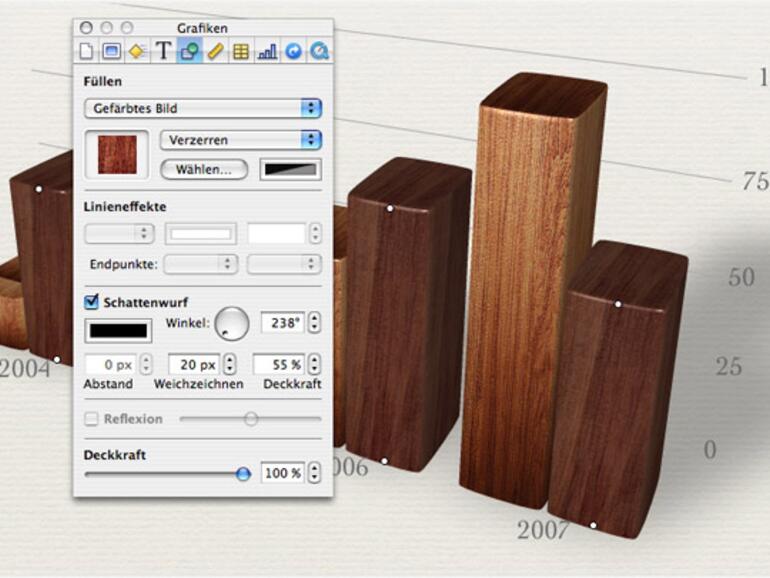Close the Grafiken inspector window
Viewport: 770px width, 578px height.
86,28
